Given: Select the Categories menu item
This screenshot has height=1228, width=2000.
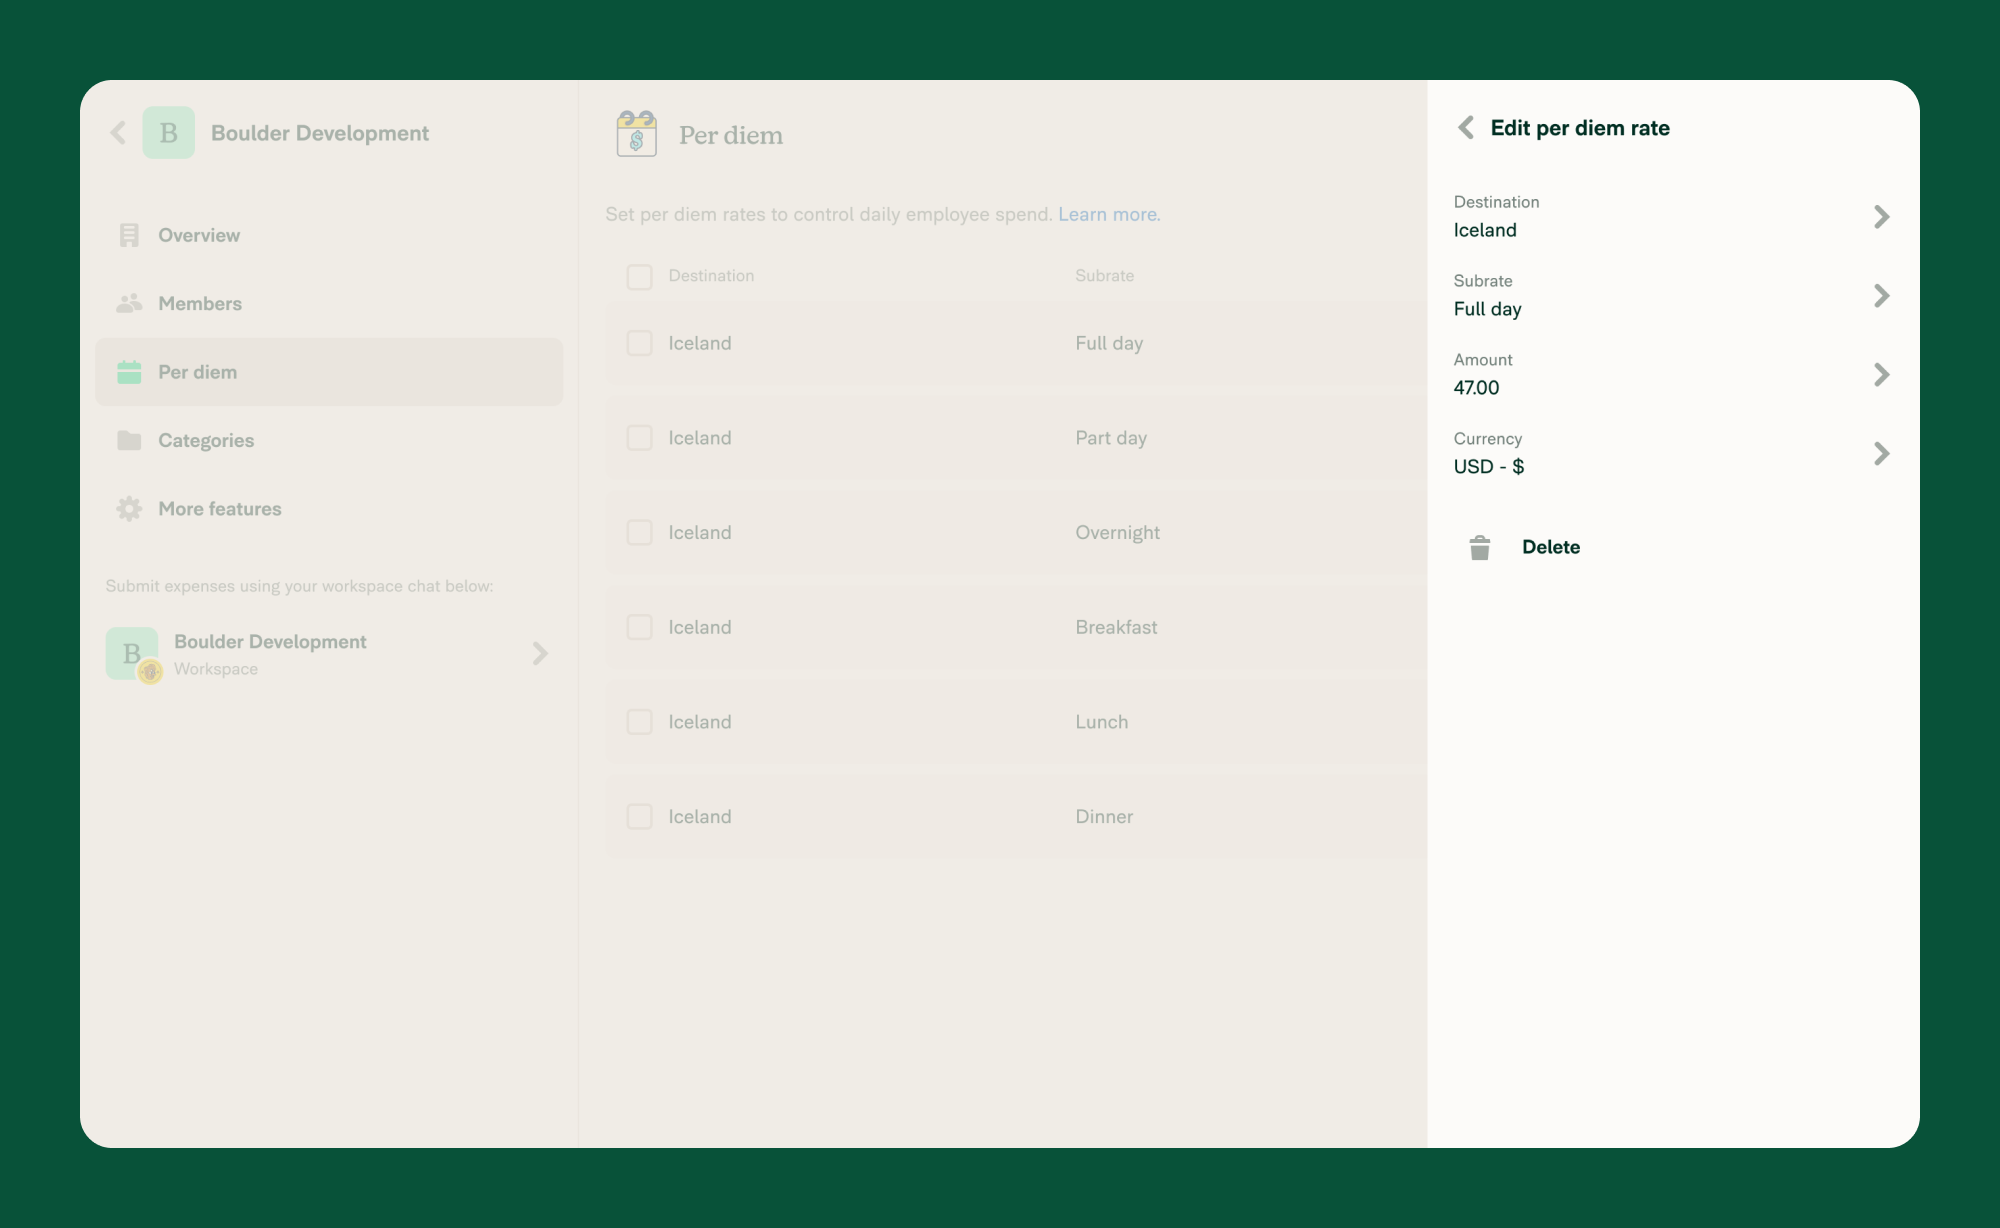Looking at the screenshot, I should pos(206,440).
